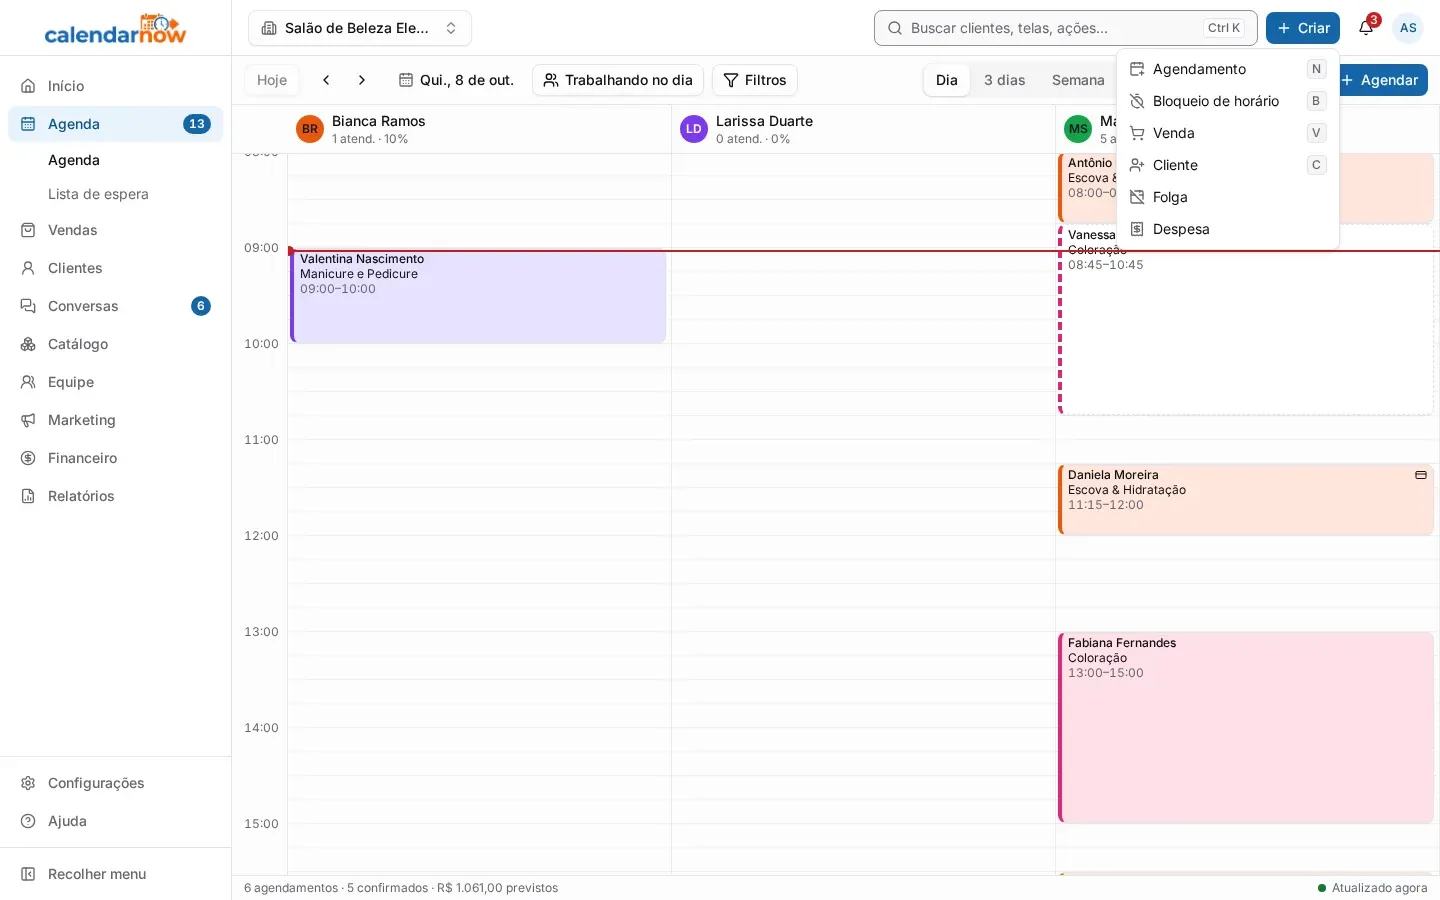Go to next day arrow
Image resolution: width=1440 pixels, height=900 pixels.
362,80
